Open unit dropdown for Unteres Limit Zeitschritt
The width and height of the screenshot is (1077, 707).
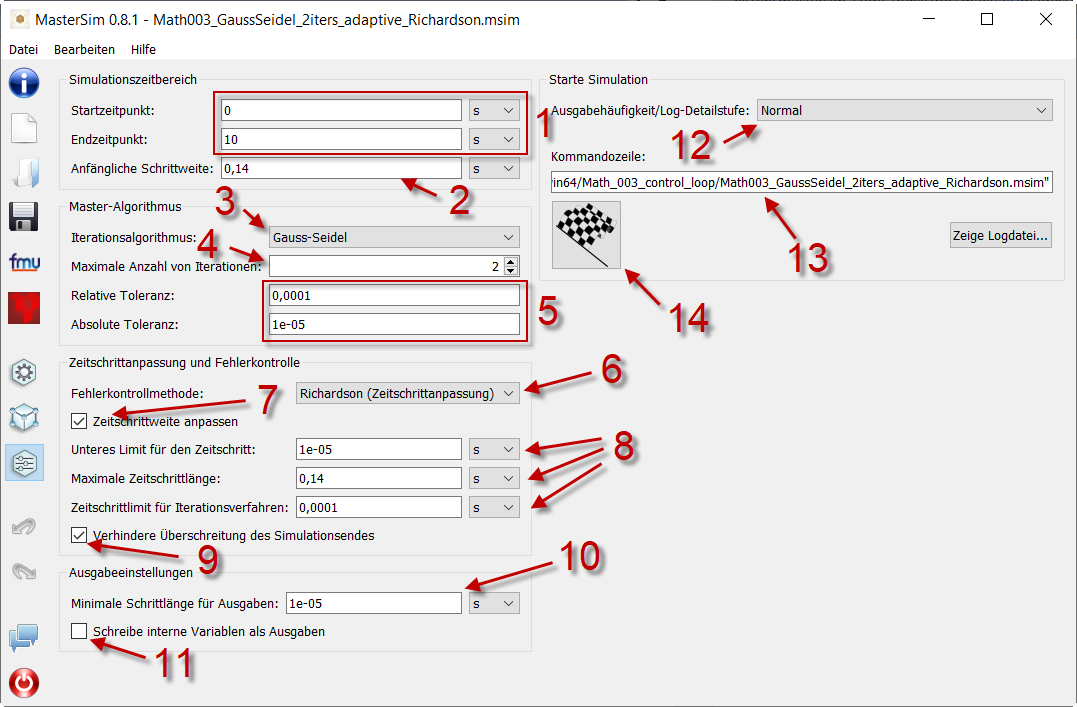tap(494, 449)
